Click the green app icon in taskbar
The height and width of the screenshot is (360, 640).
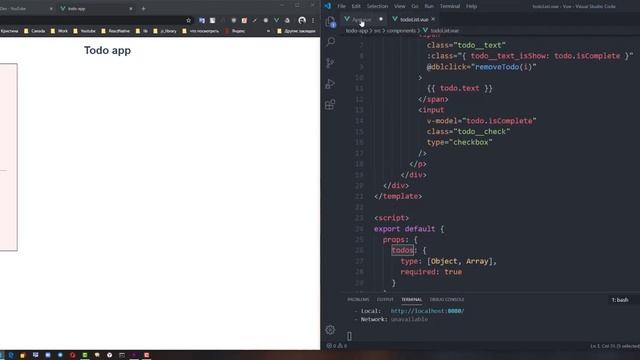pyautogui.click(x=85, y=355)
